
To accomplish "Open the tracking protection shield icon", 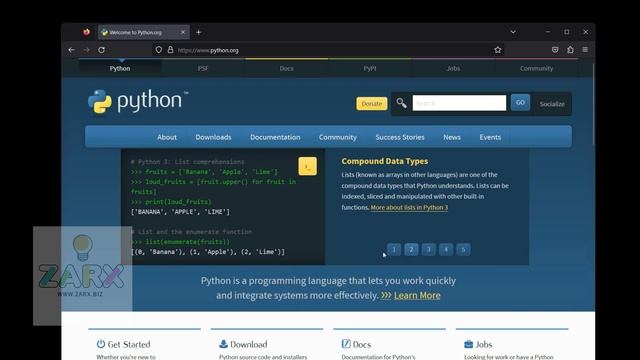I will tap(159, 50).
